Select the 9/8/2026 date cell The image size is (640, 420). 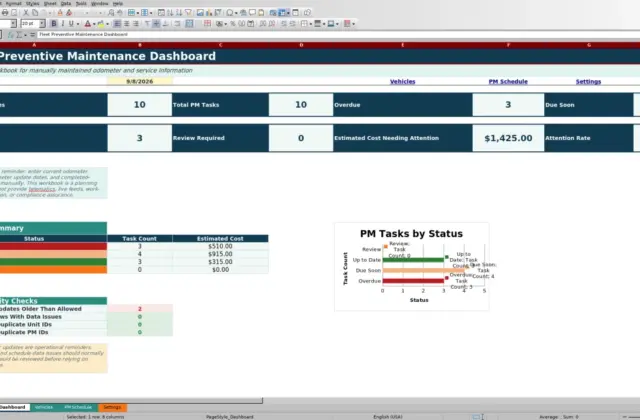coord(140,81)
